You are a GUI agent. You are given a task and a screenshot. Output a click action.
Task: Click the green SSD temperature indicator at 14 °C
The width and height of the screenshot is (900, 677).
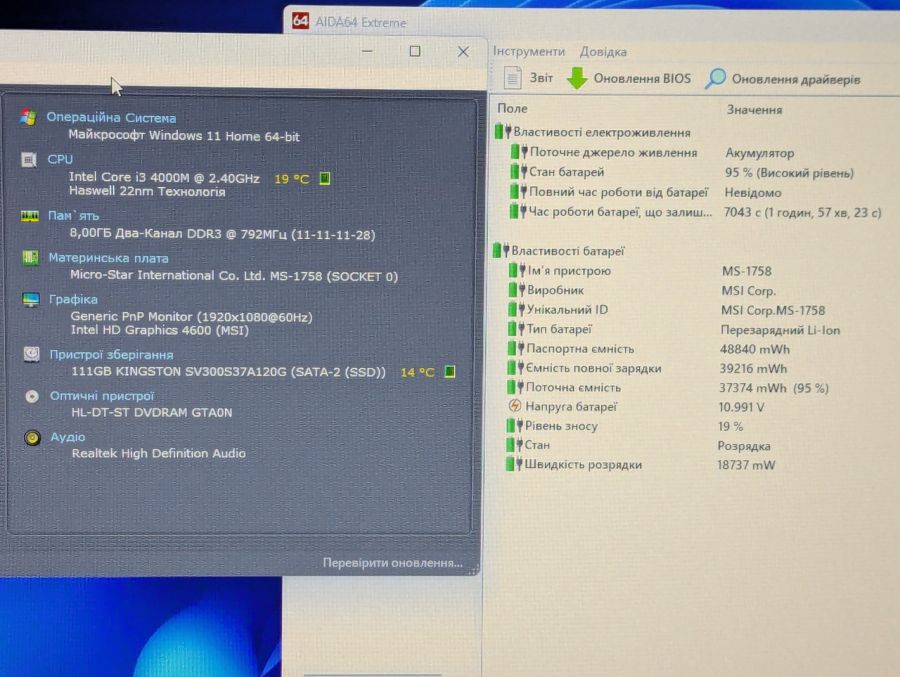[450, 372]
